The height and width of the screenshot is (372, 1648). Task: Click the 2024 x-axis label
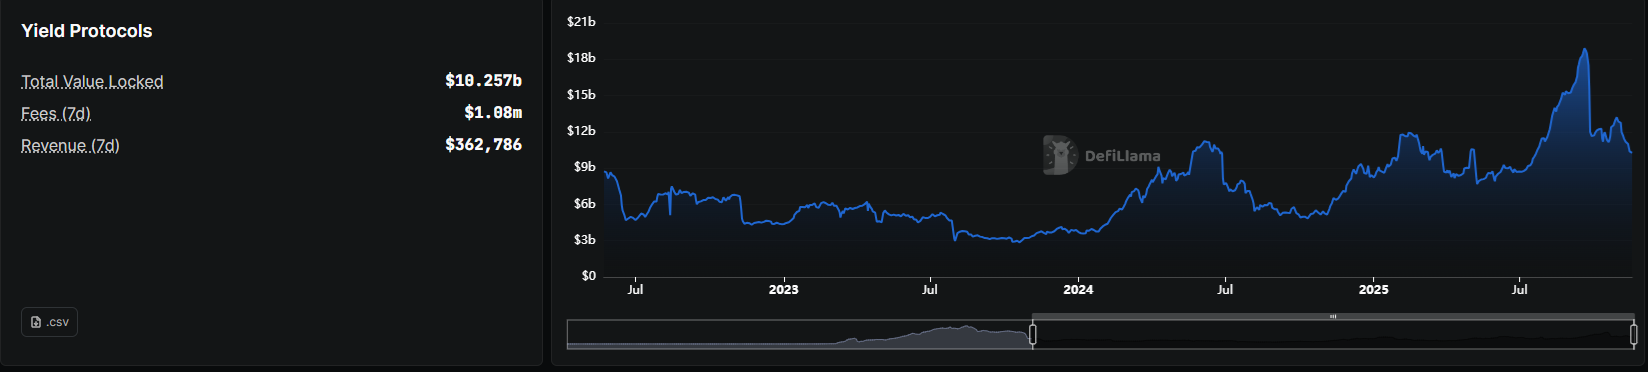1078,289
